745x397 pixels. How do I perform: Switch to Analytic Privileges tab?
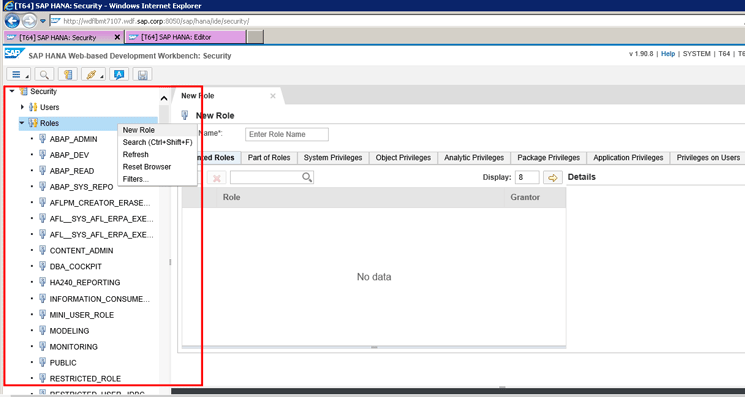[474, 158]
